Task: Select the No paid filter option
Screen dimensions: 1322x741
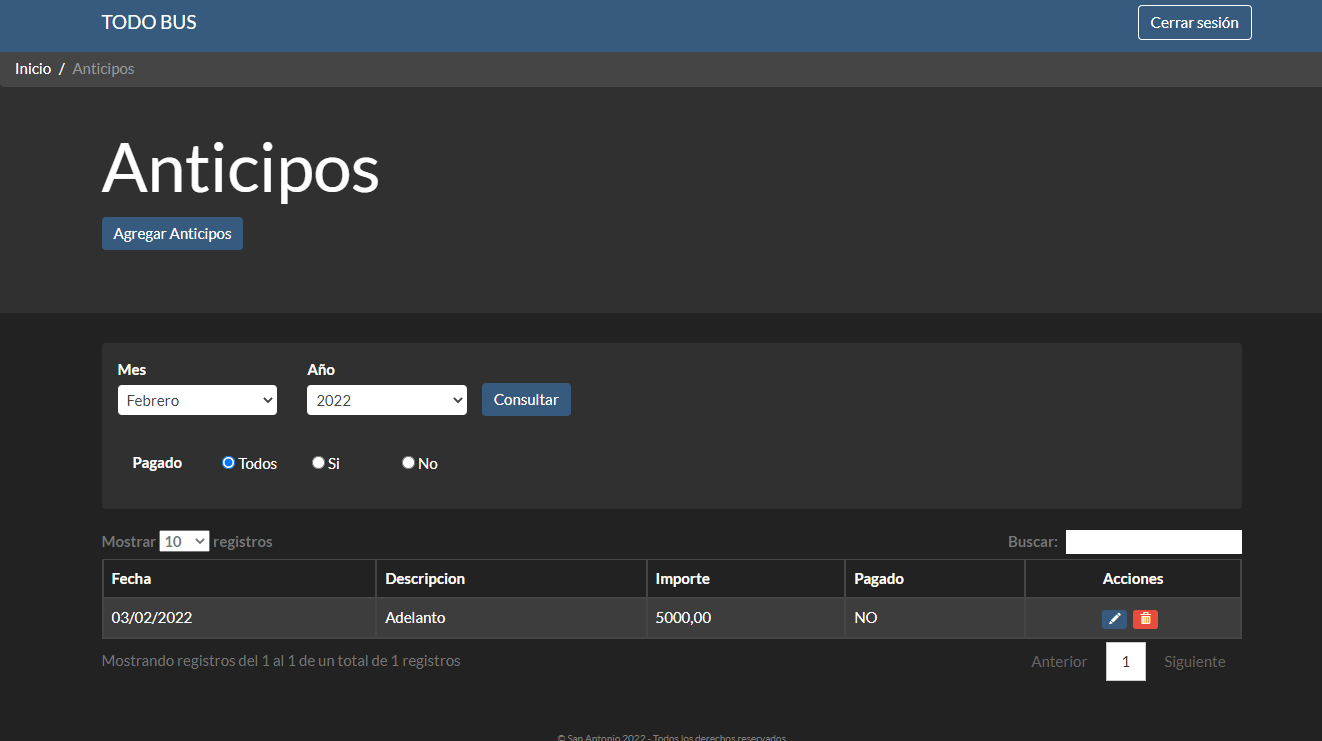Action: 408,463
